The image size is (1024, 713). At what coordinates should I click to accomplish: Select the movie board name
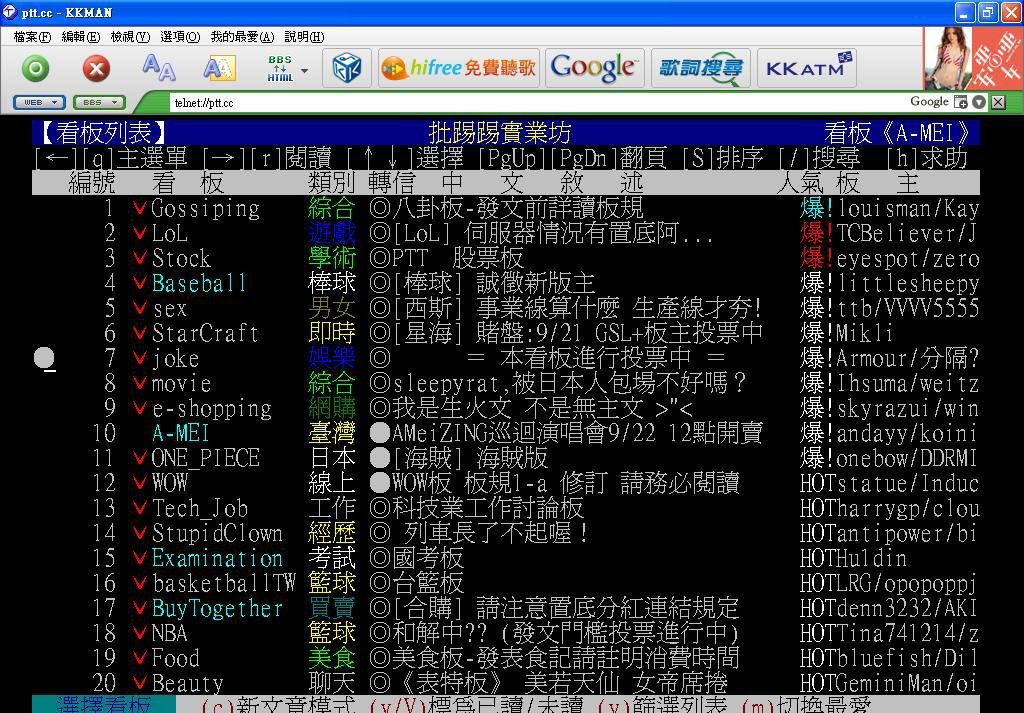[181, 383]
